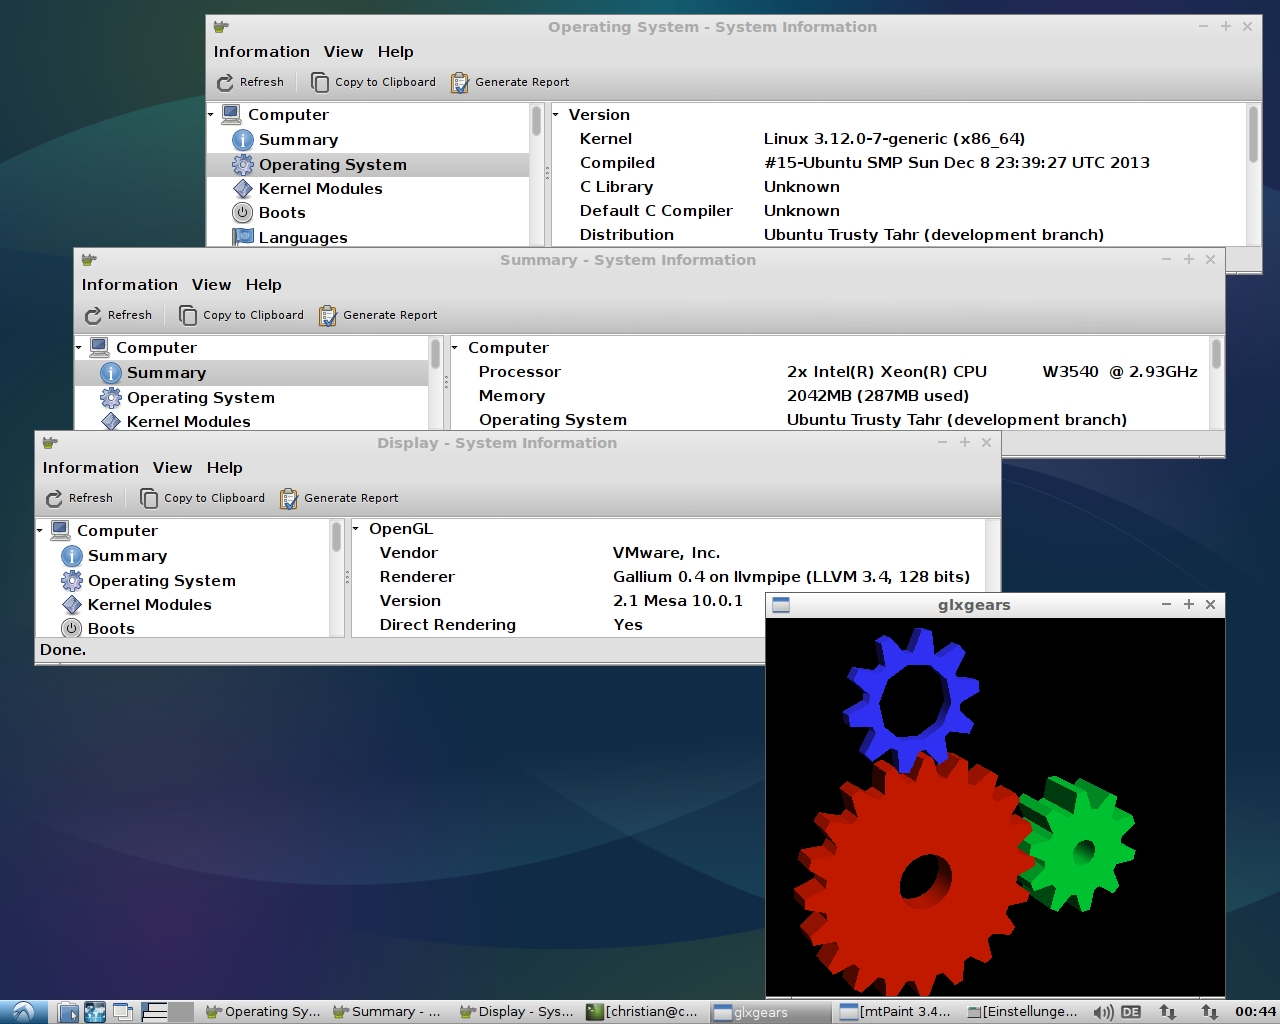
Task: Click Refresh in the Operating System window
Action: (251, 82)
